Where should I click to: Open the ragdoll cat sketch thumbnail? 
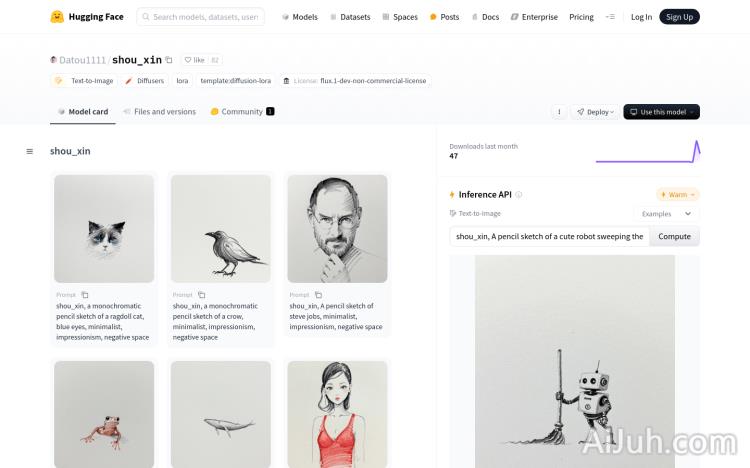point(104,229)
